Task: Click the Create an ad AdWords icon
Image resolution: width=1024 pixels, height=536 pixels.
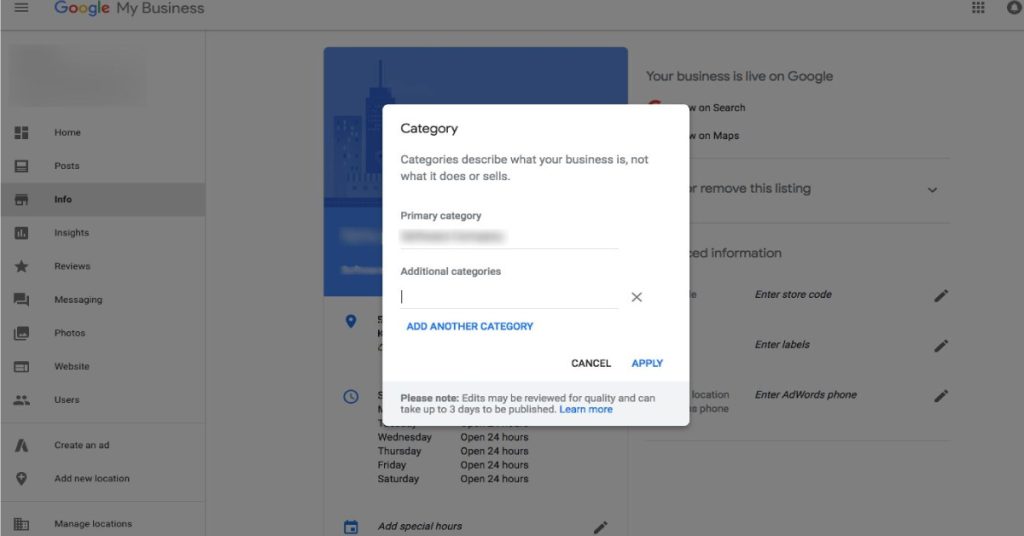Action: click(22, 445)
